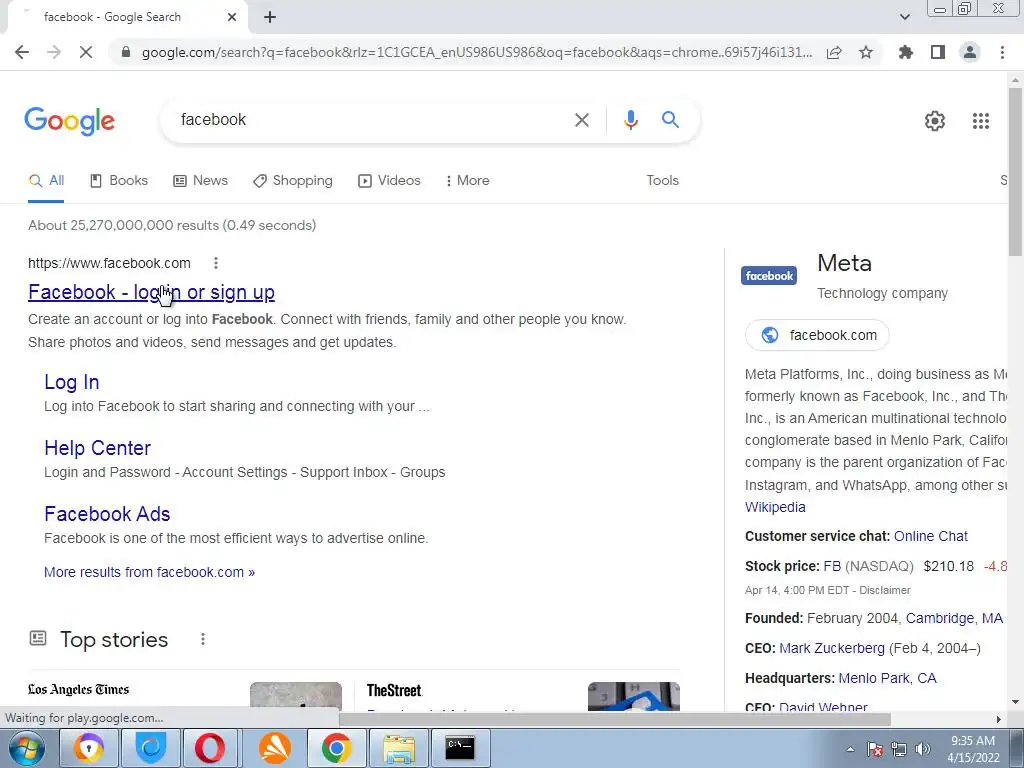Open the Help Center sitelink
Screen dimensions: 1024x768
tap(97, 448)
